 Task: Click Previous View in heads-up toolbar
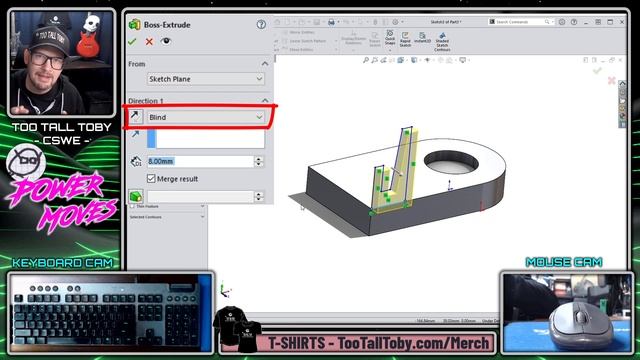[x=383, y=60]
